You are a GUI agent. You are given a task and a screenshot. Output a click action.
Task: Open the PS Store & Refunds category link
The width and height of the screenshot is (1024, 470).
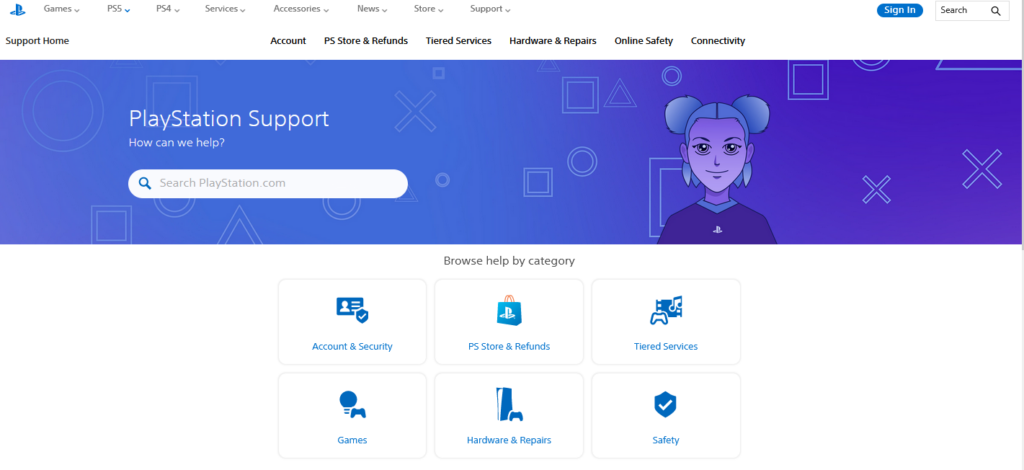(x=509, y=347)
